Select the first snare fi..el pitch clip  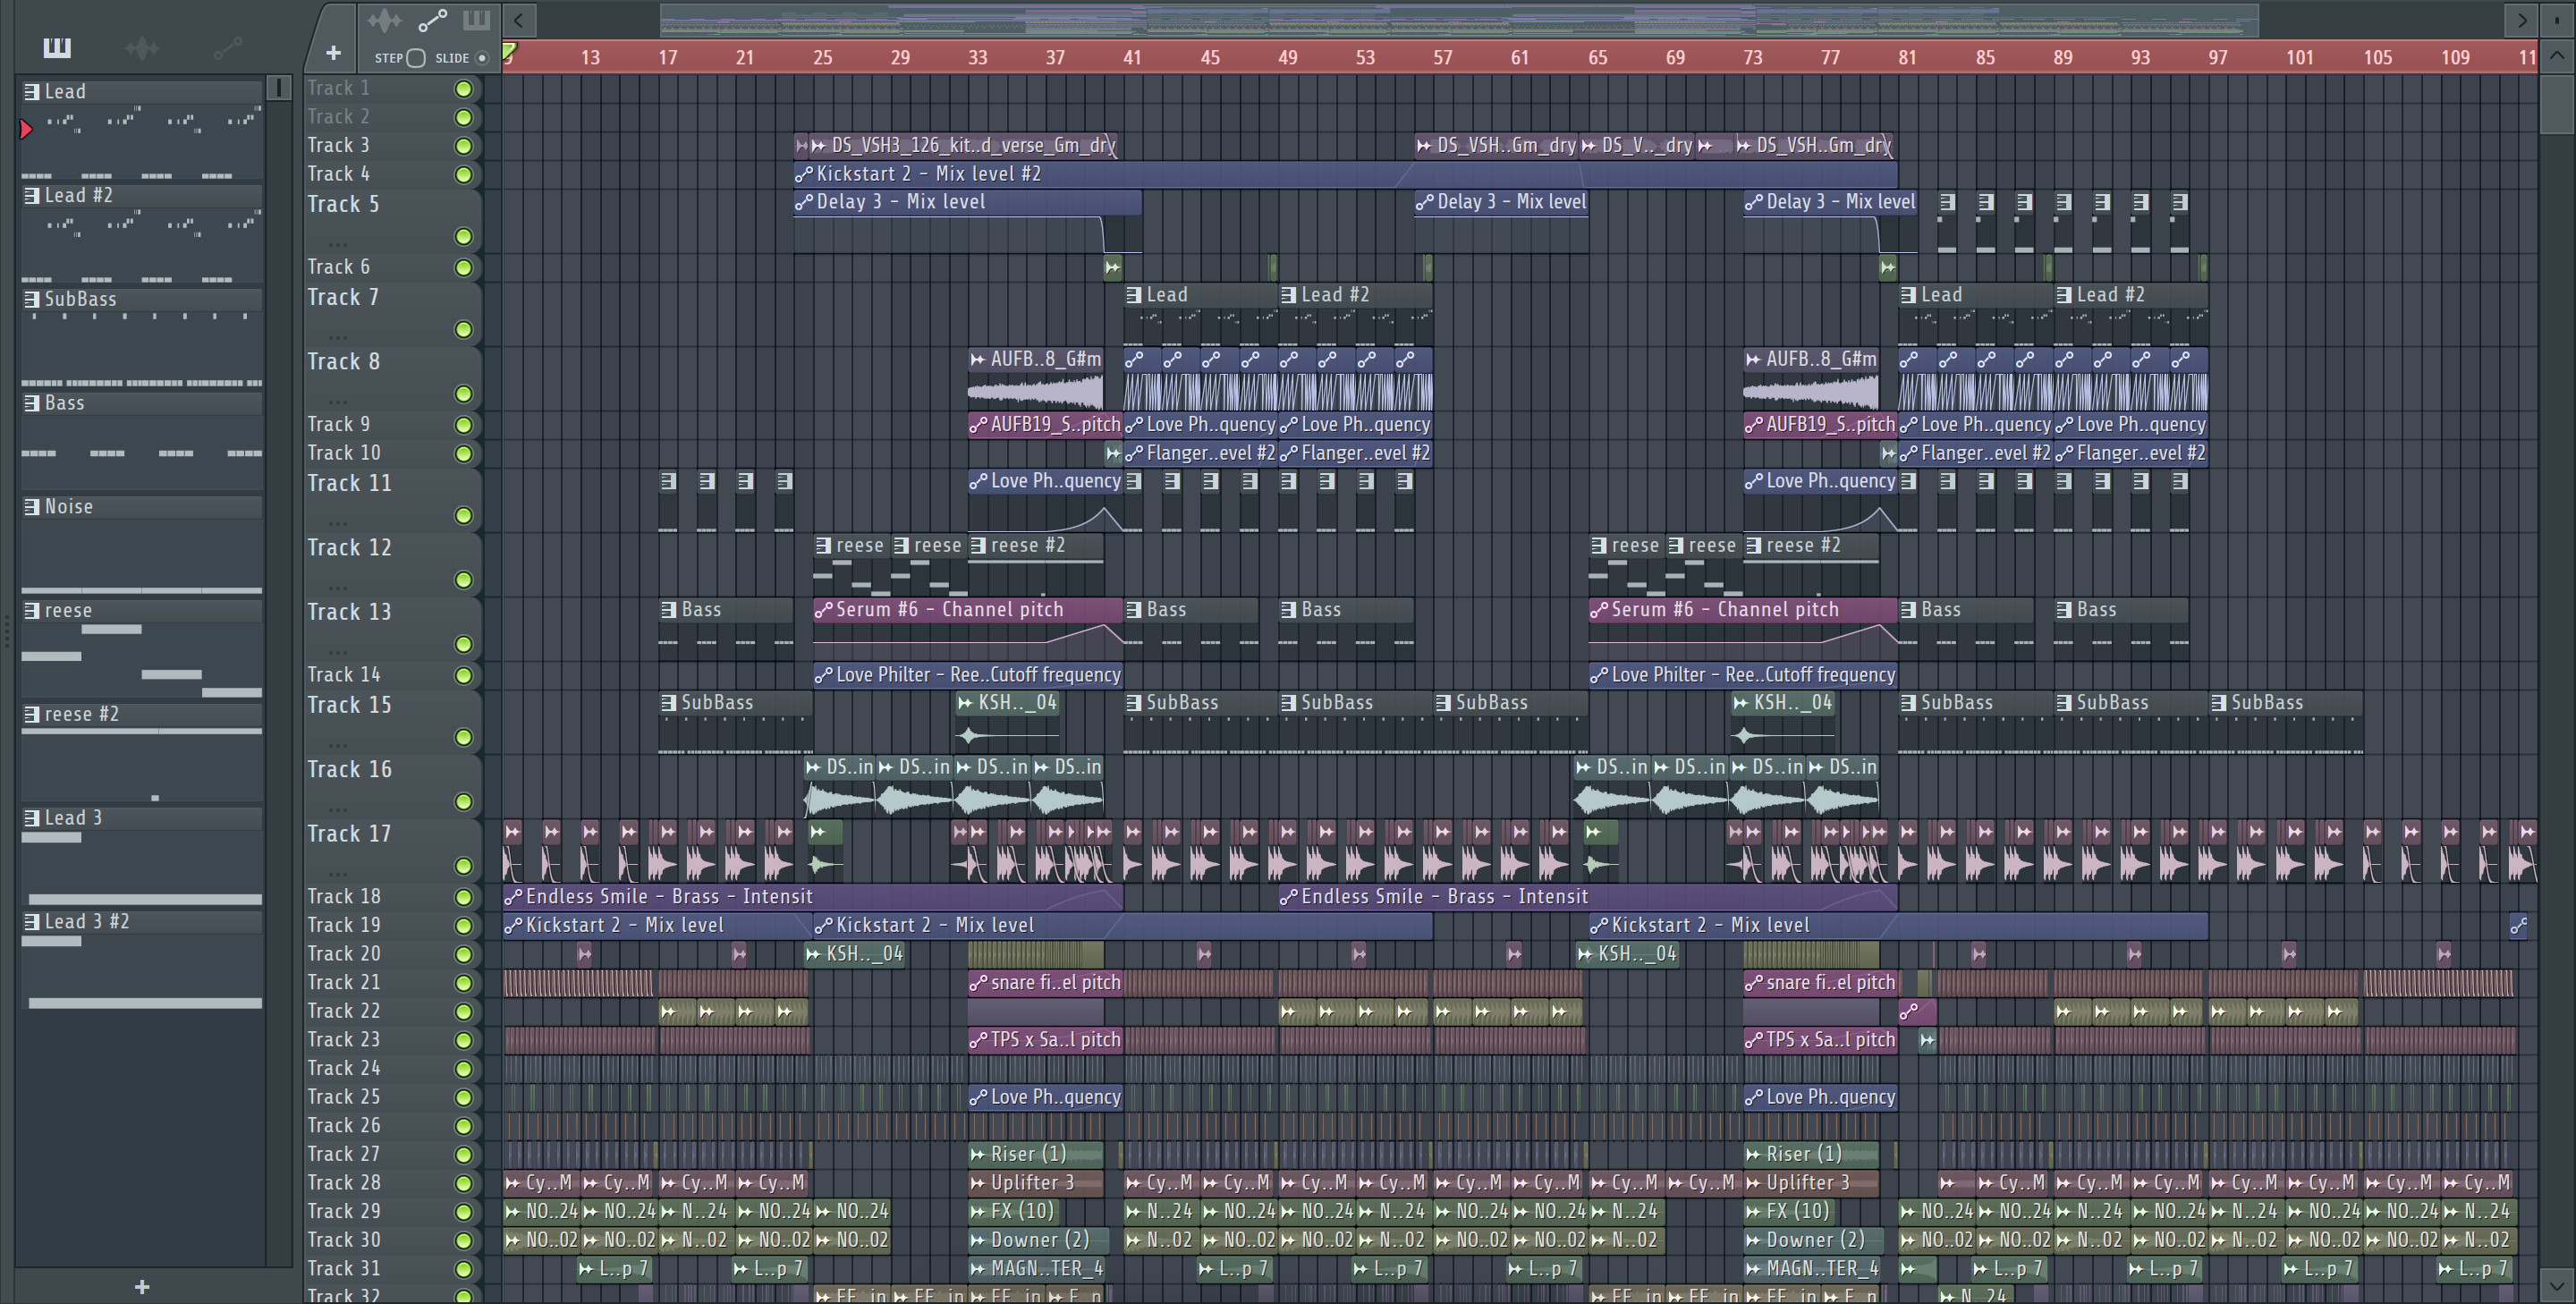pos(1045,983)
